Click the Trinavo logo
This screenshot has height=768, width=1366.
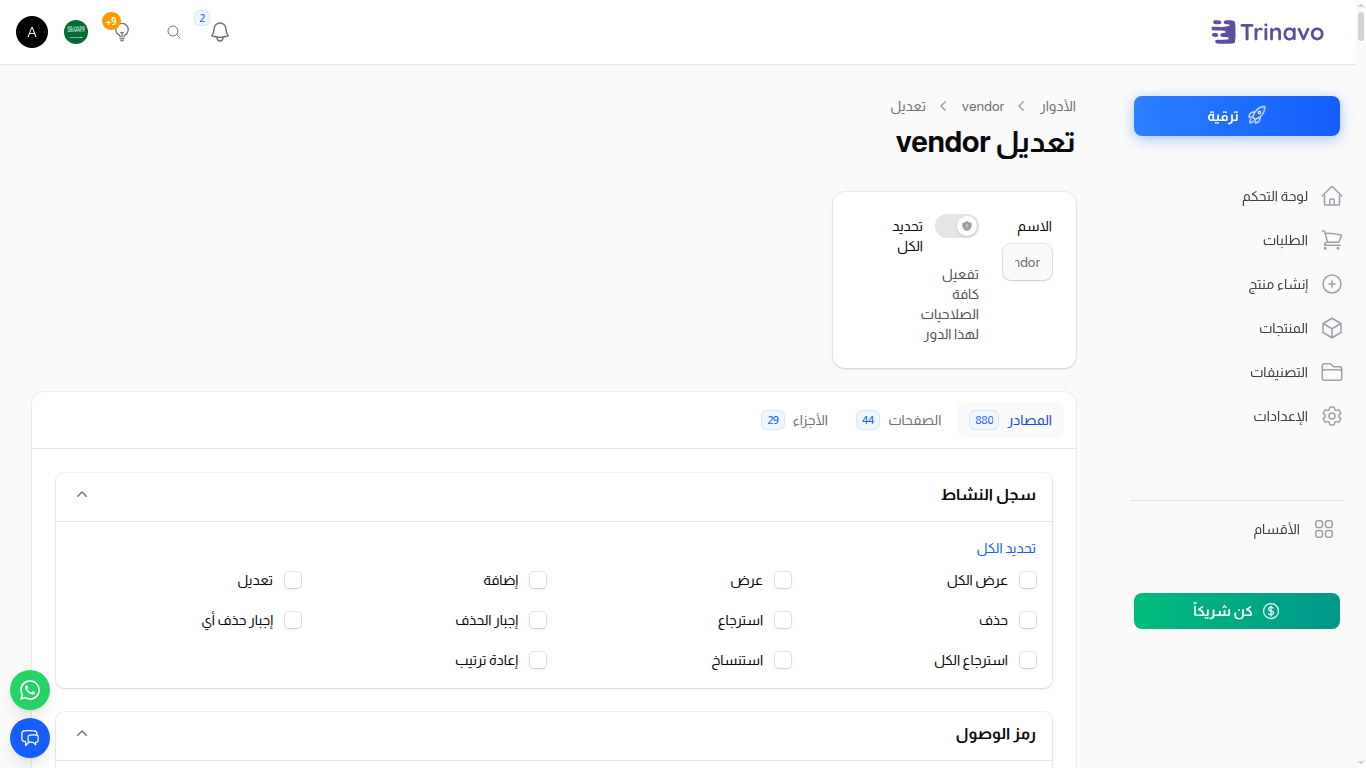coord(1267,32)
